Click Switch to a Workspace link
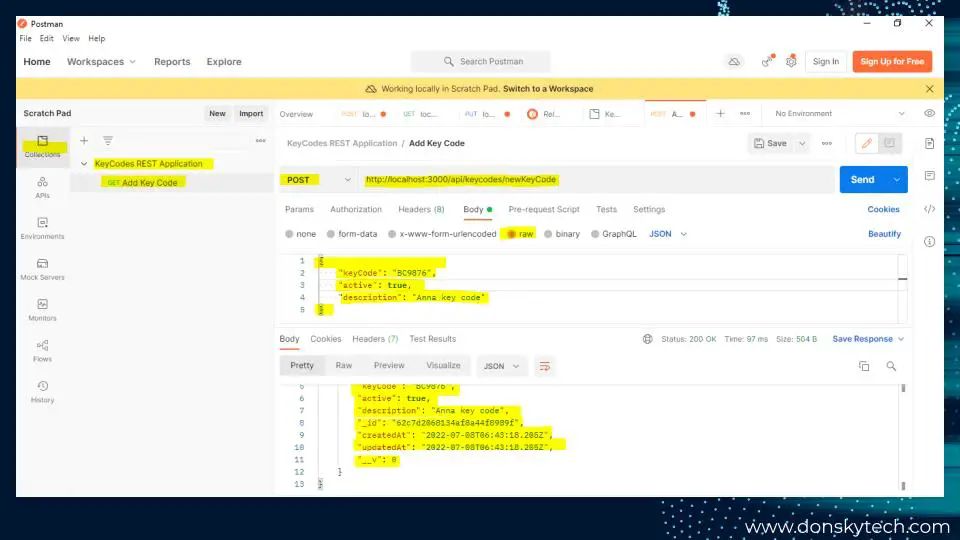This screenshot has width=960, height=540. [548, 89]
